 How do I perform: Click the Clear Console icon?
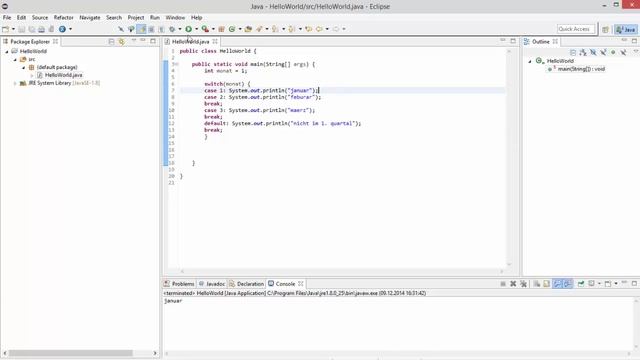click(x=536, y=284)
